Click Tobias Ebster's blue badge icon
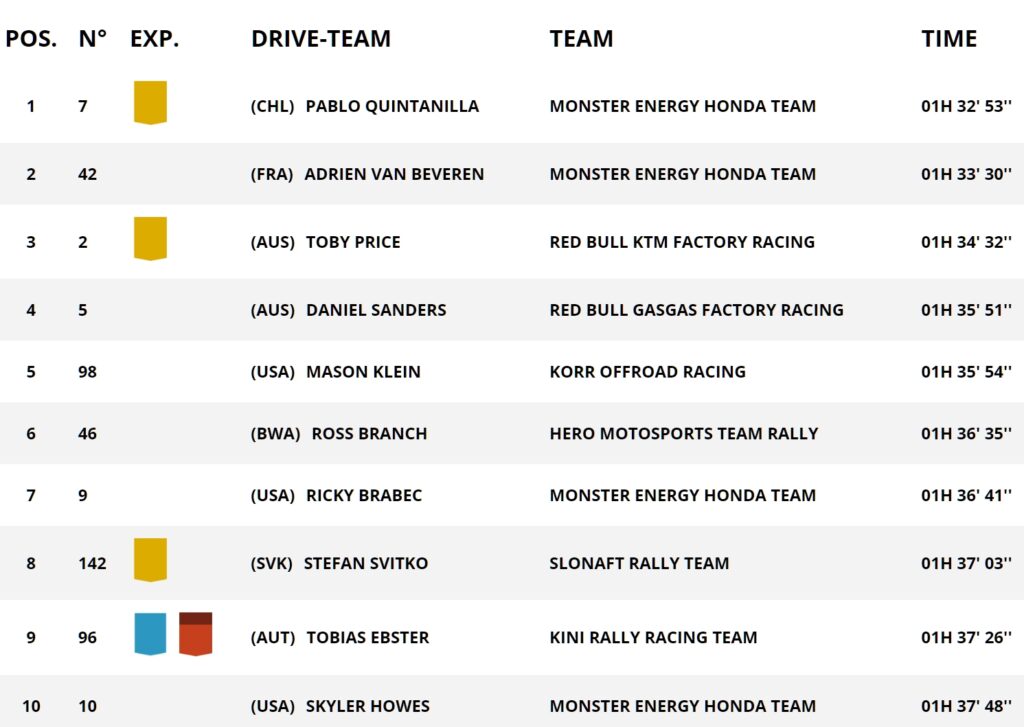Image resolution: width=1024 pixels, height=727 pixels. 150,634
